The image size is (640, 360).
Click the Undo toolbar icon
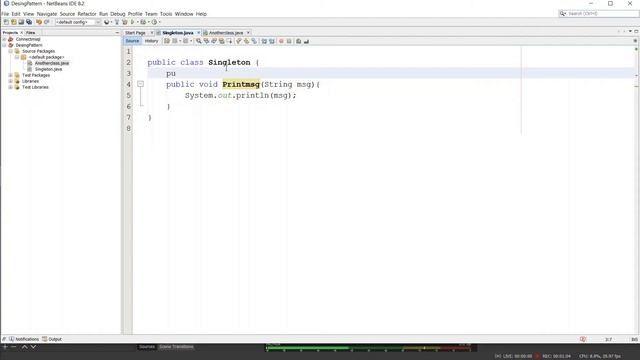click(39, 22)
